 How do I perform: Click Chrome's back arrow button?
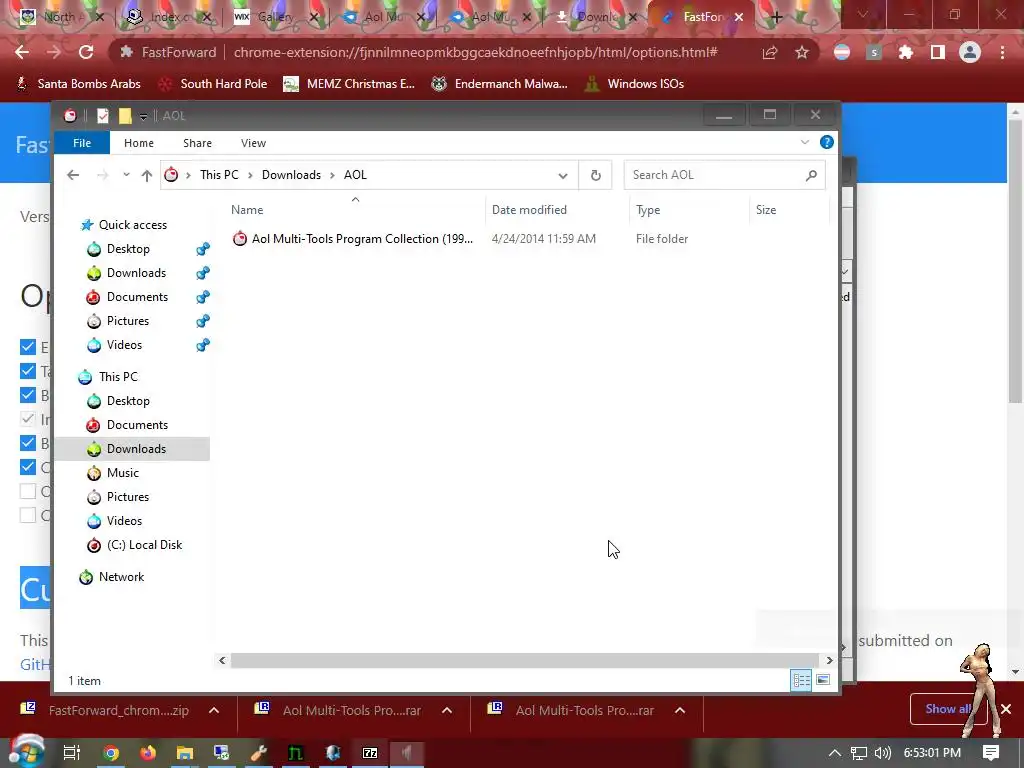(x=22, y=52)
